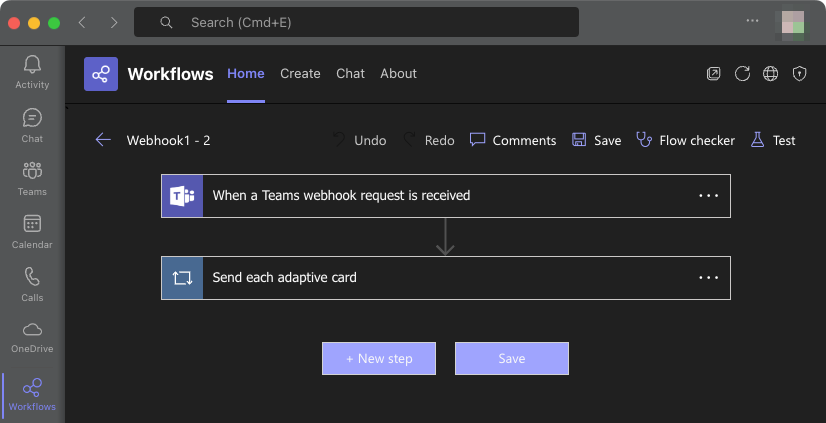The image size is (826, 423).
Task: Click the loop icon on adaptive card step
Action: coord(182,278)
